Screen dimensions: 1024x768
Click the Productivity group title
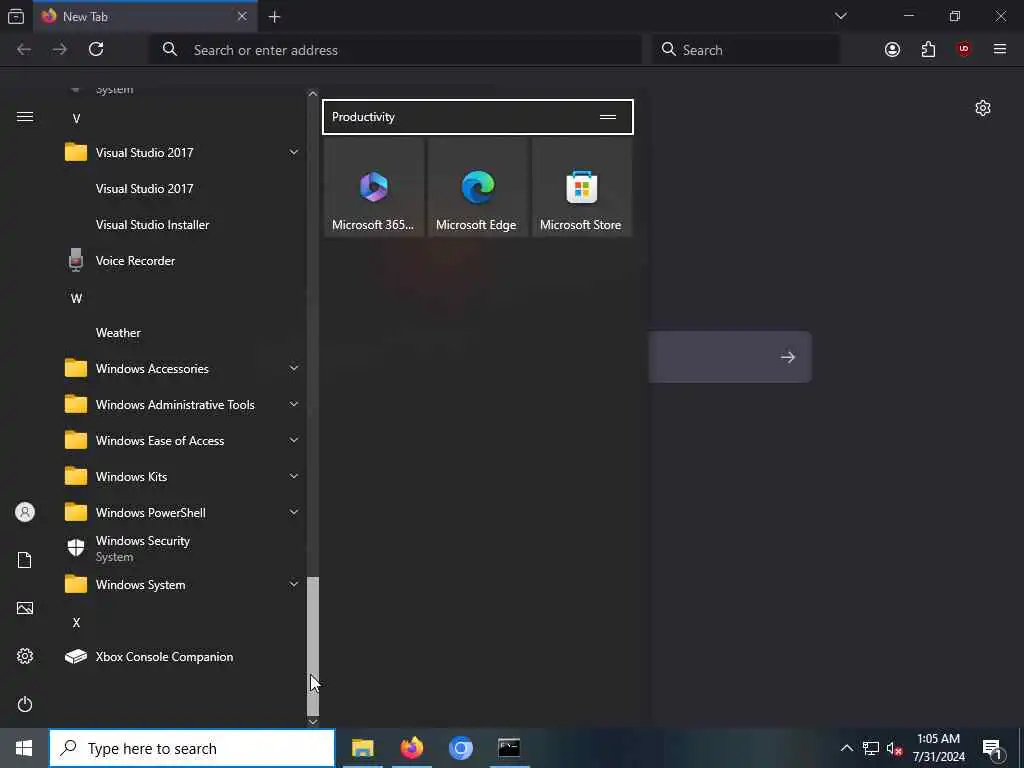(363, 117)
